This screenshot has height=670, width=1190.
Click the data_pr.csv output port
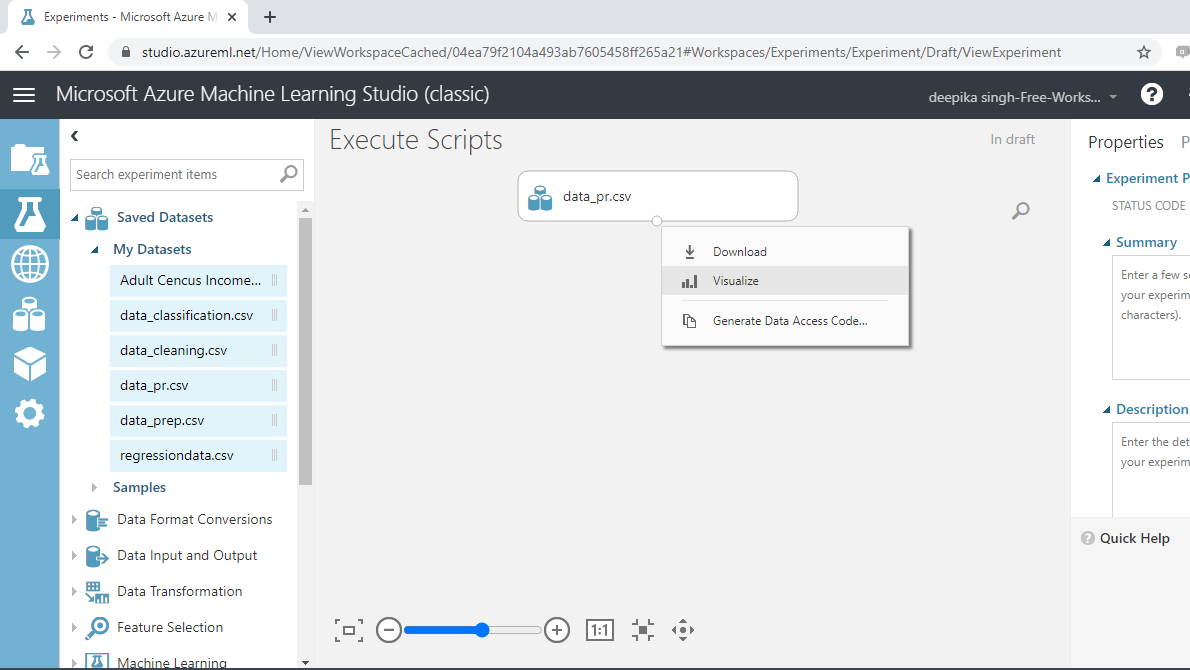coord(656,221)
